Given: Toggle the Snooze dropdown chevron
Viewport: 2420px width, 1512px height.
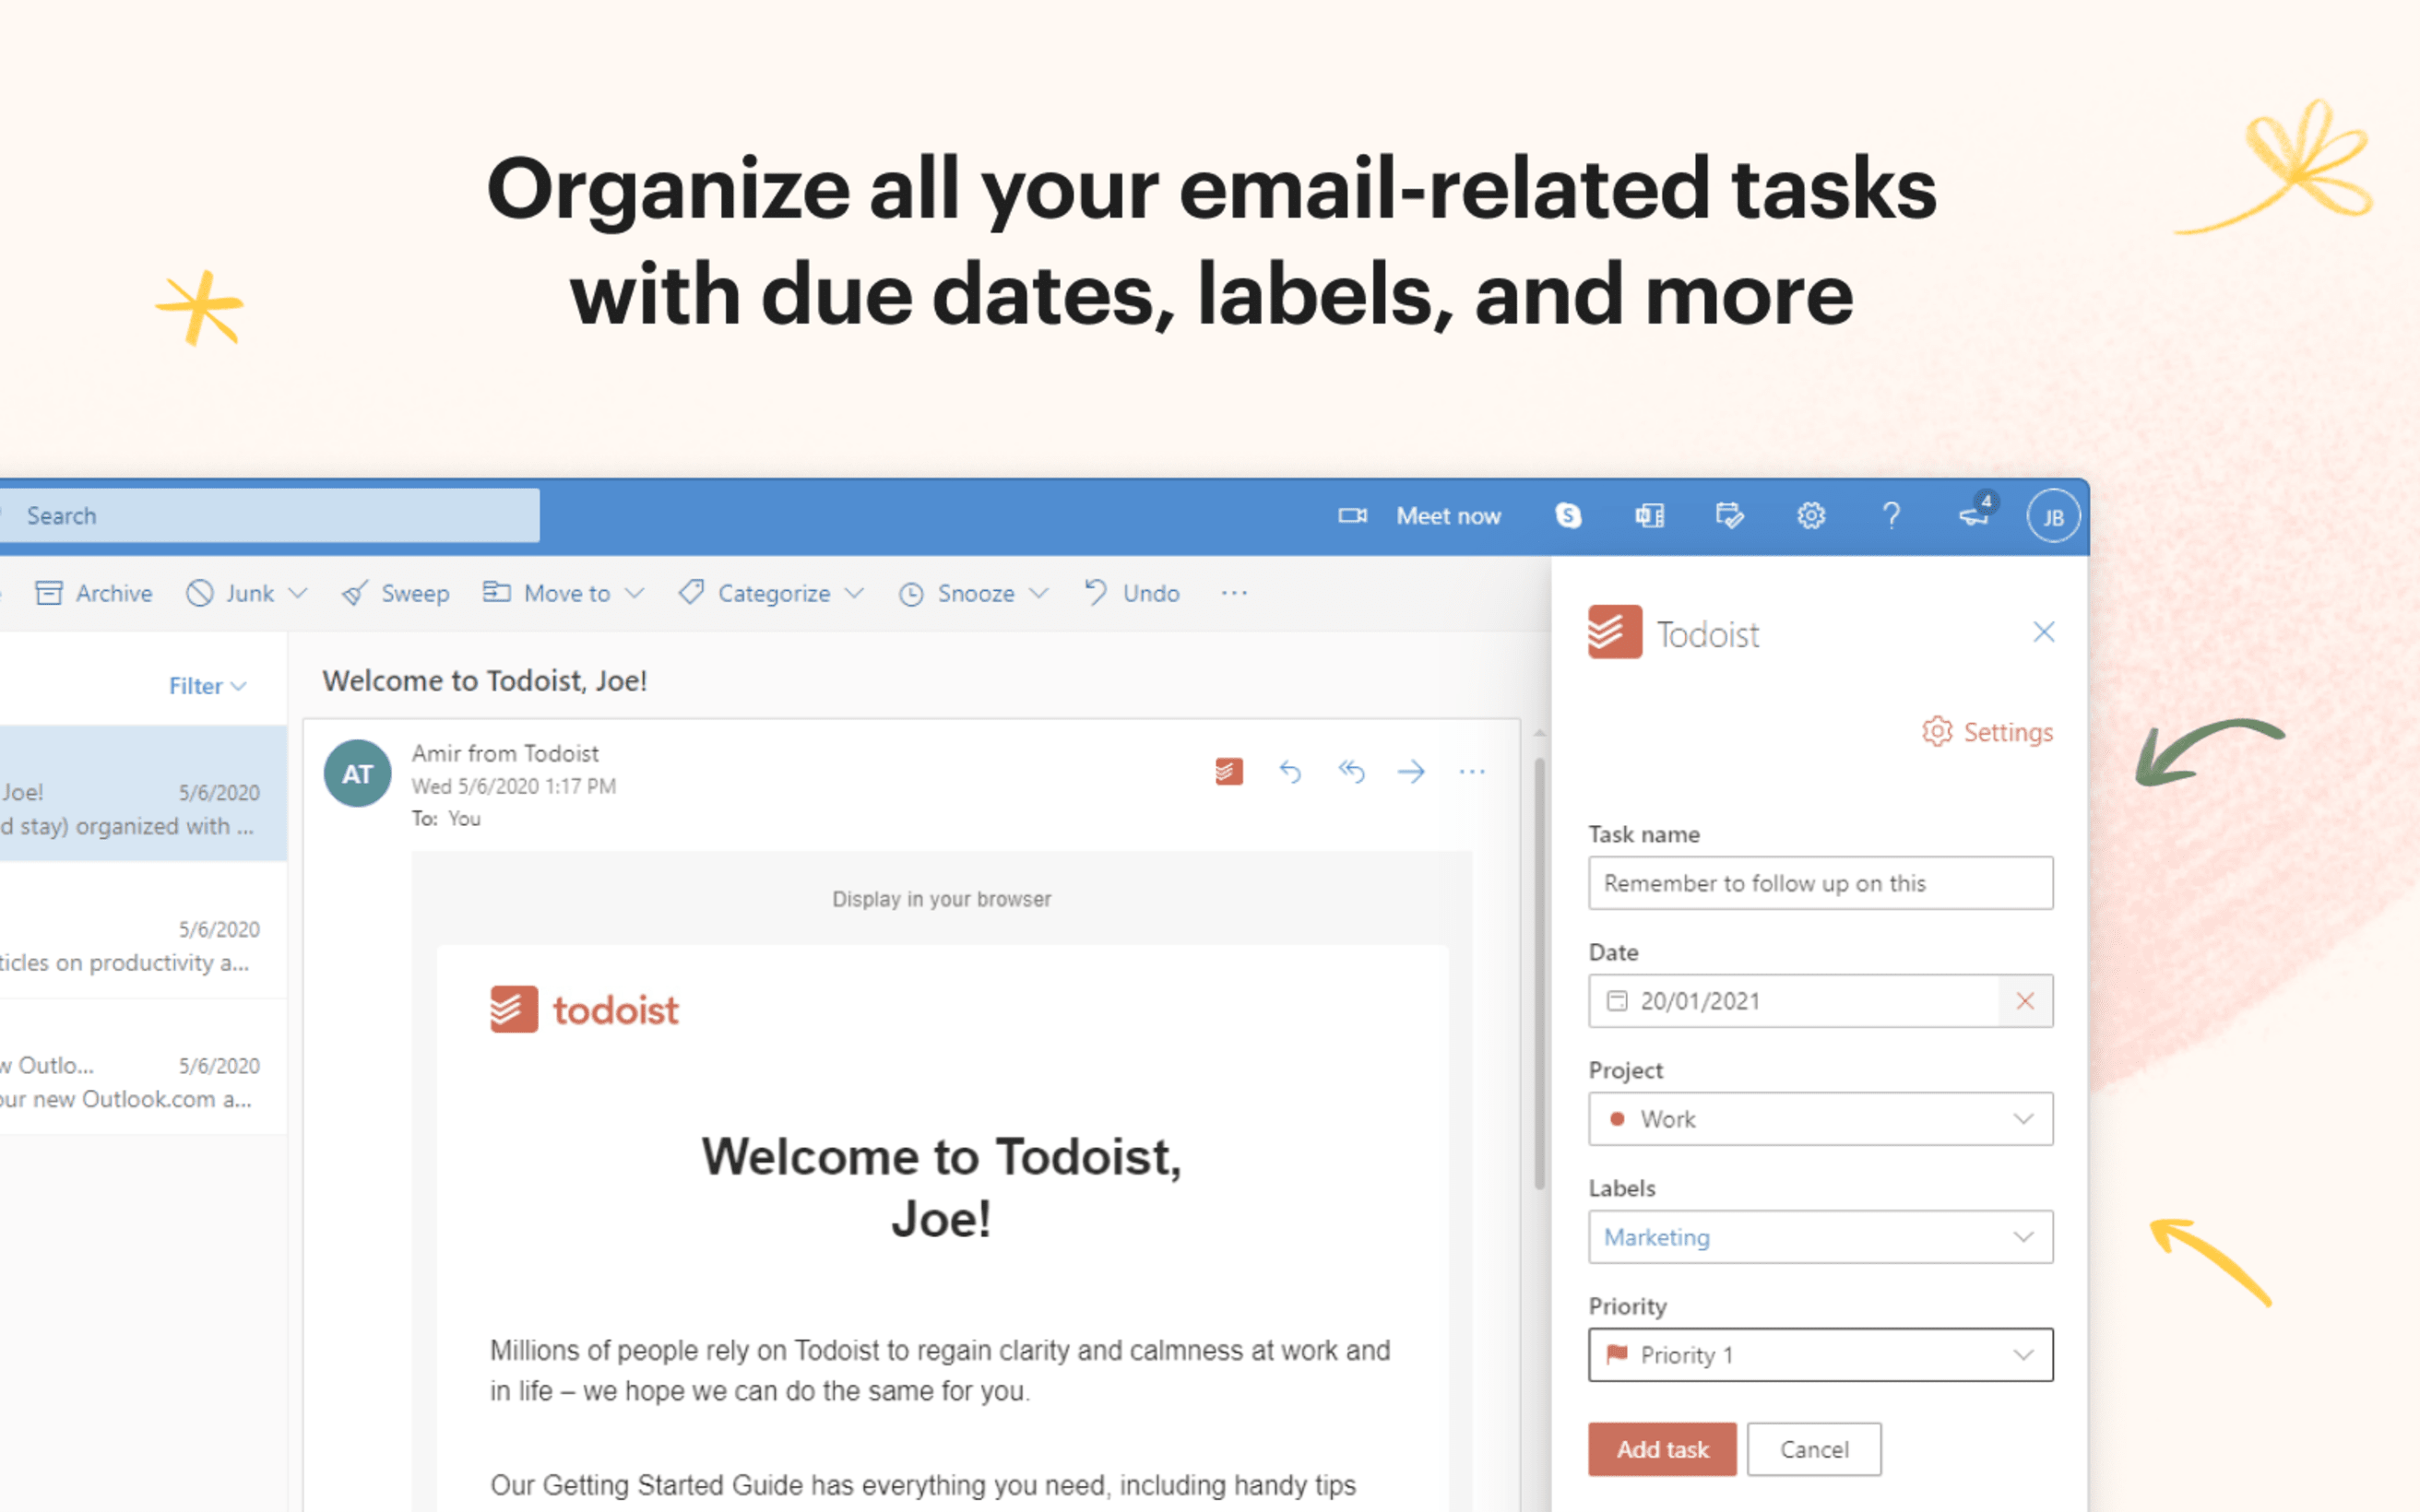Looking at the screenshot, I should click(1042, 594).
